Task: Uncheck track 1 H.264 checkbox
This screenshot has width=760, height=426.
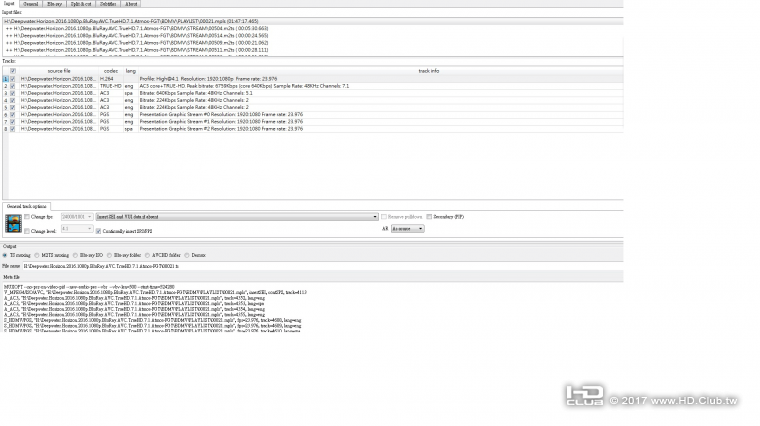Action: 13,79
